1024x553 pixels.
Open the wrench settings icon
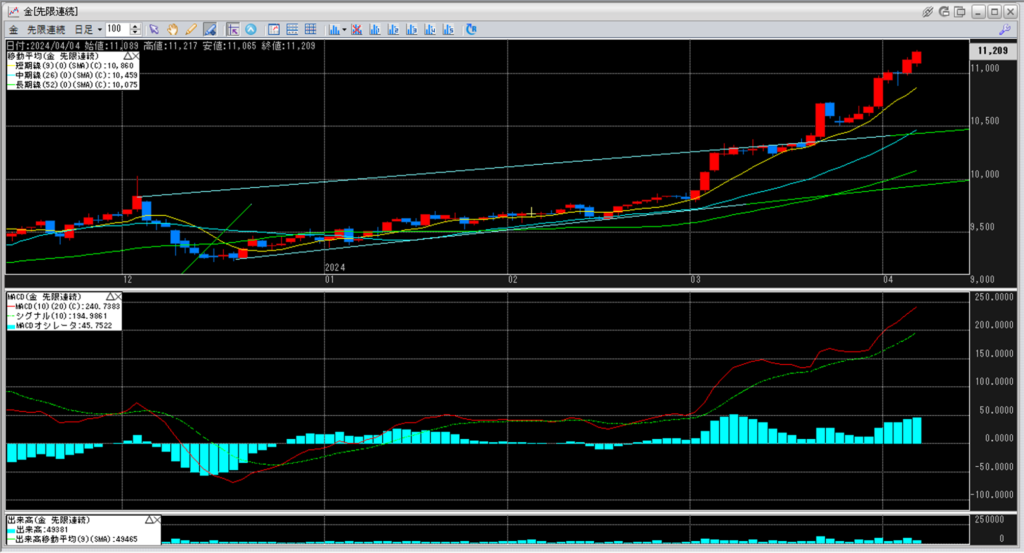(x=1005, y=29)
